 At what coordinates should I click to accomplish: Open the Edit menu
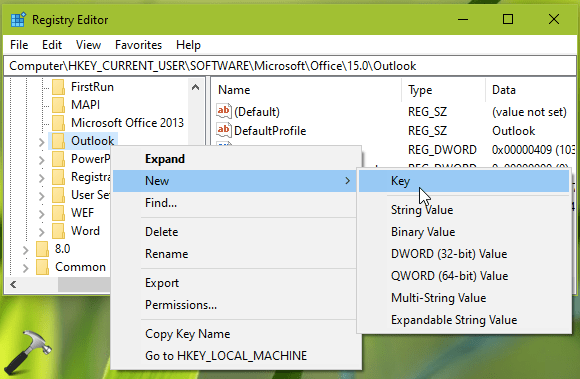tap(52, 45)
